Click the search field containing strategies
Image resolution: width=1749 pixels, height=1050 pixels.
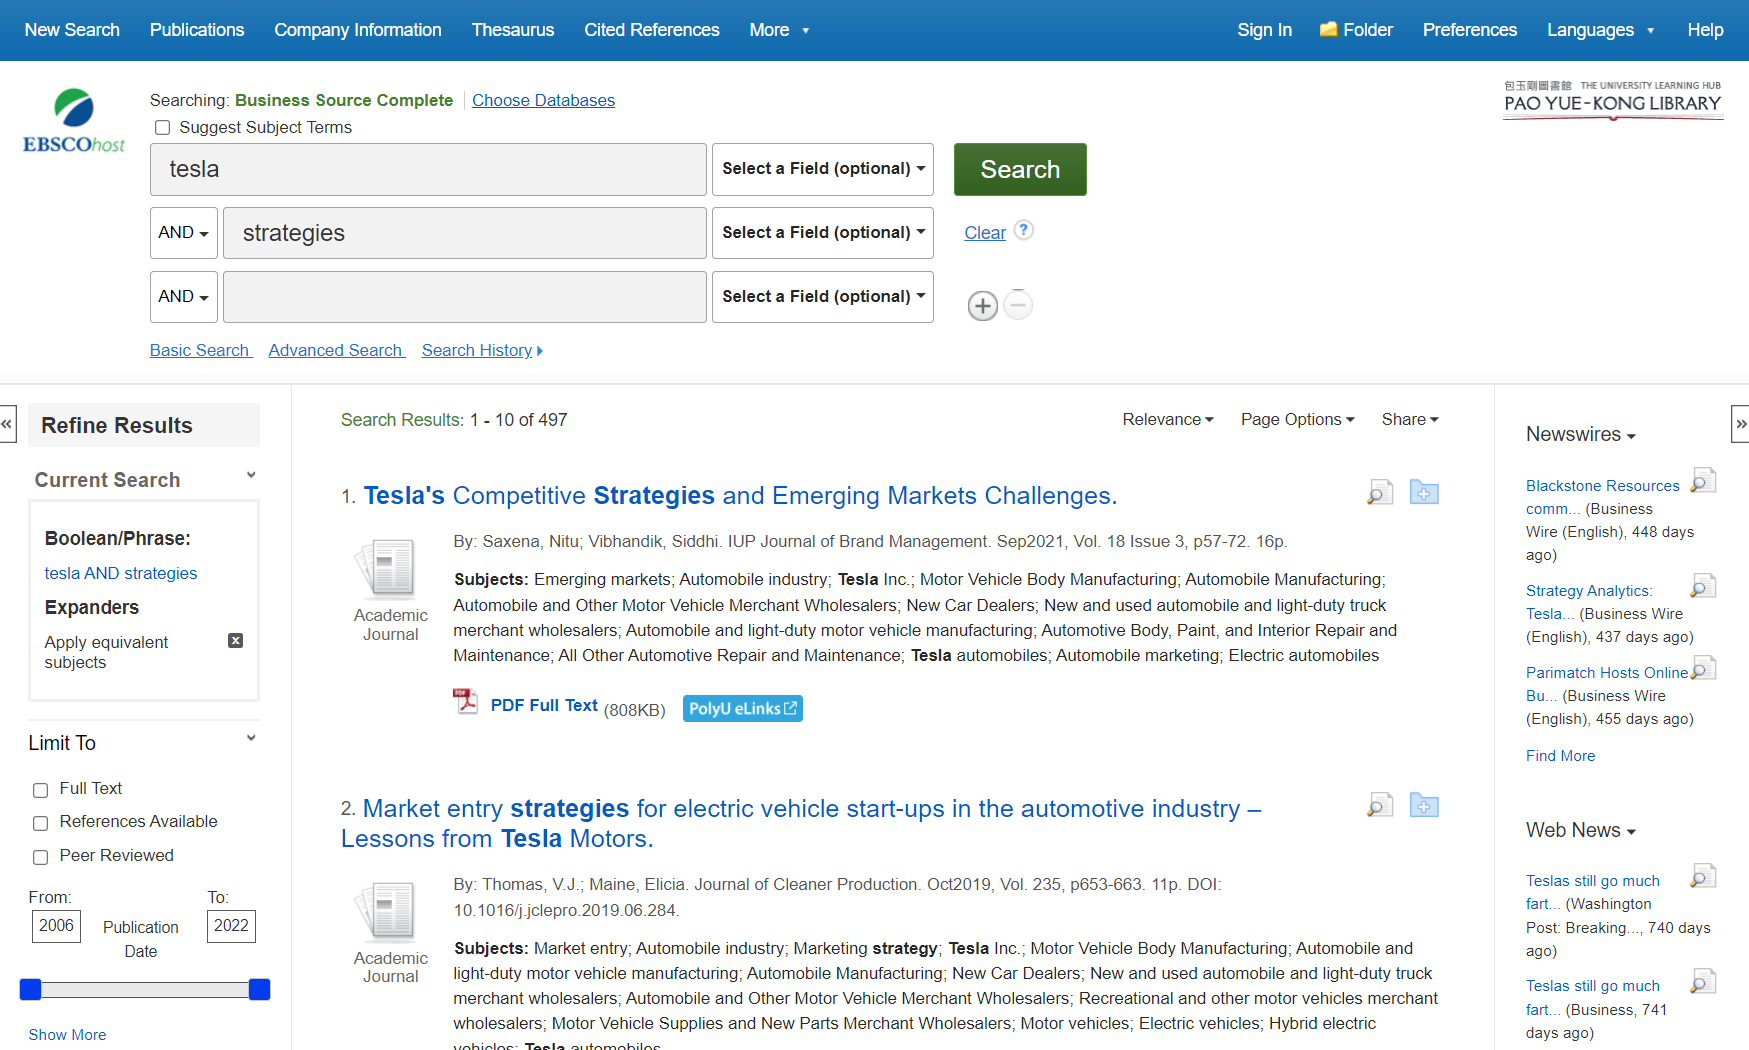465,233
